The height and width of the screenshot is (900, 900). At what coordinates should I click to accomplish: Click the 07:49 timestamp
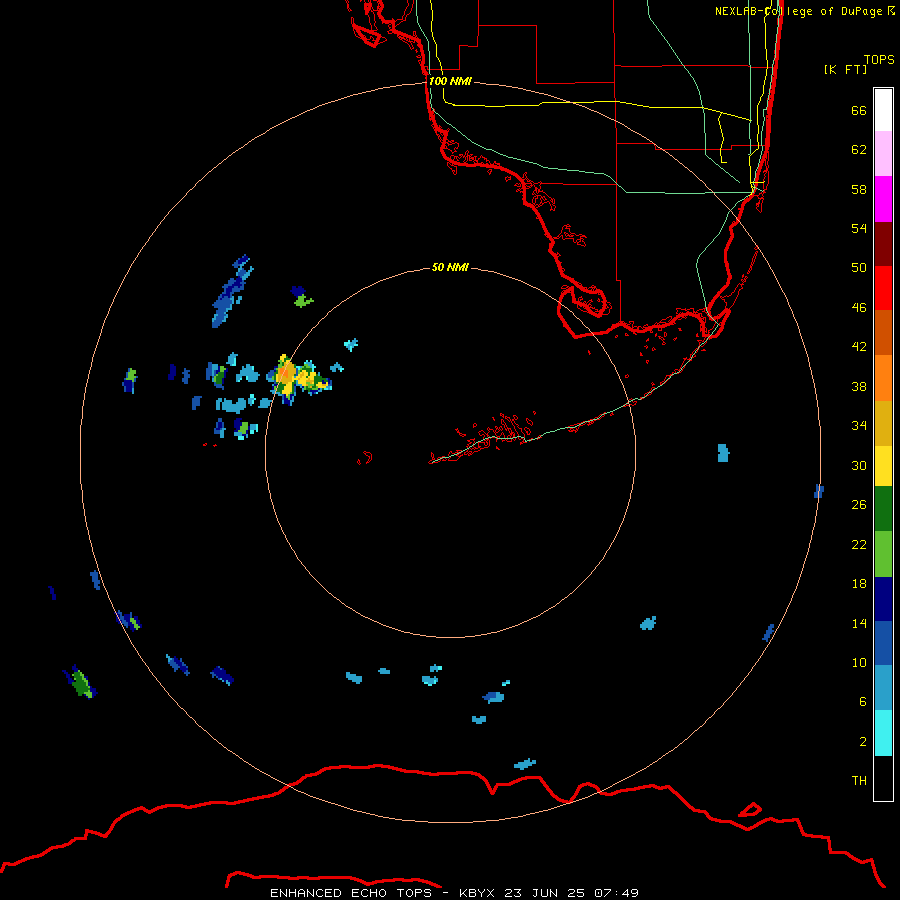(616, 893)
